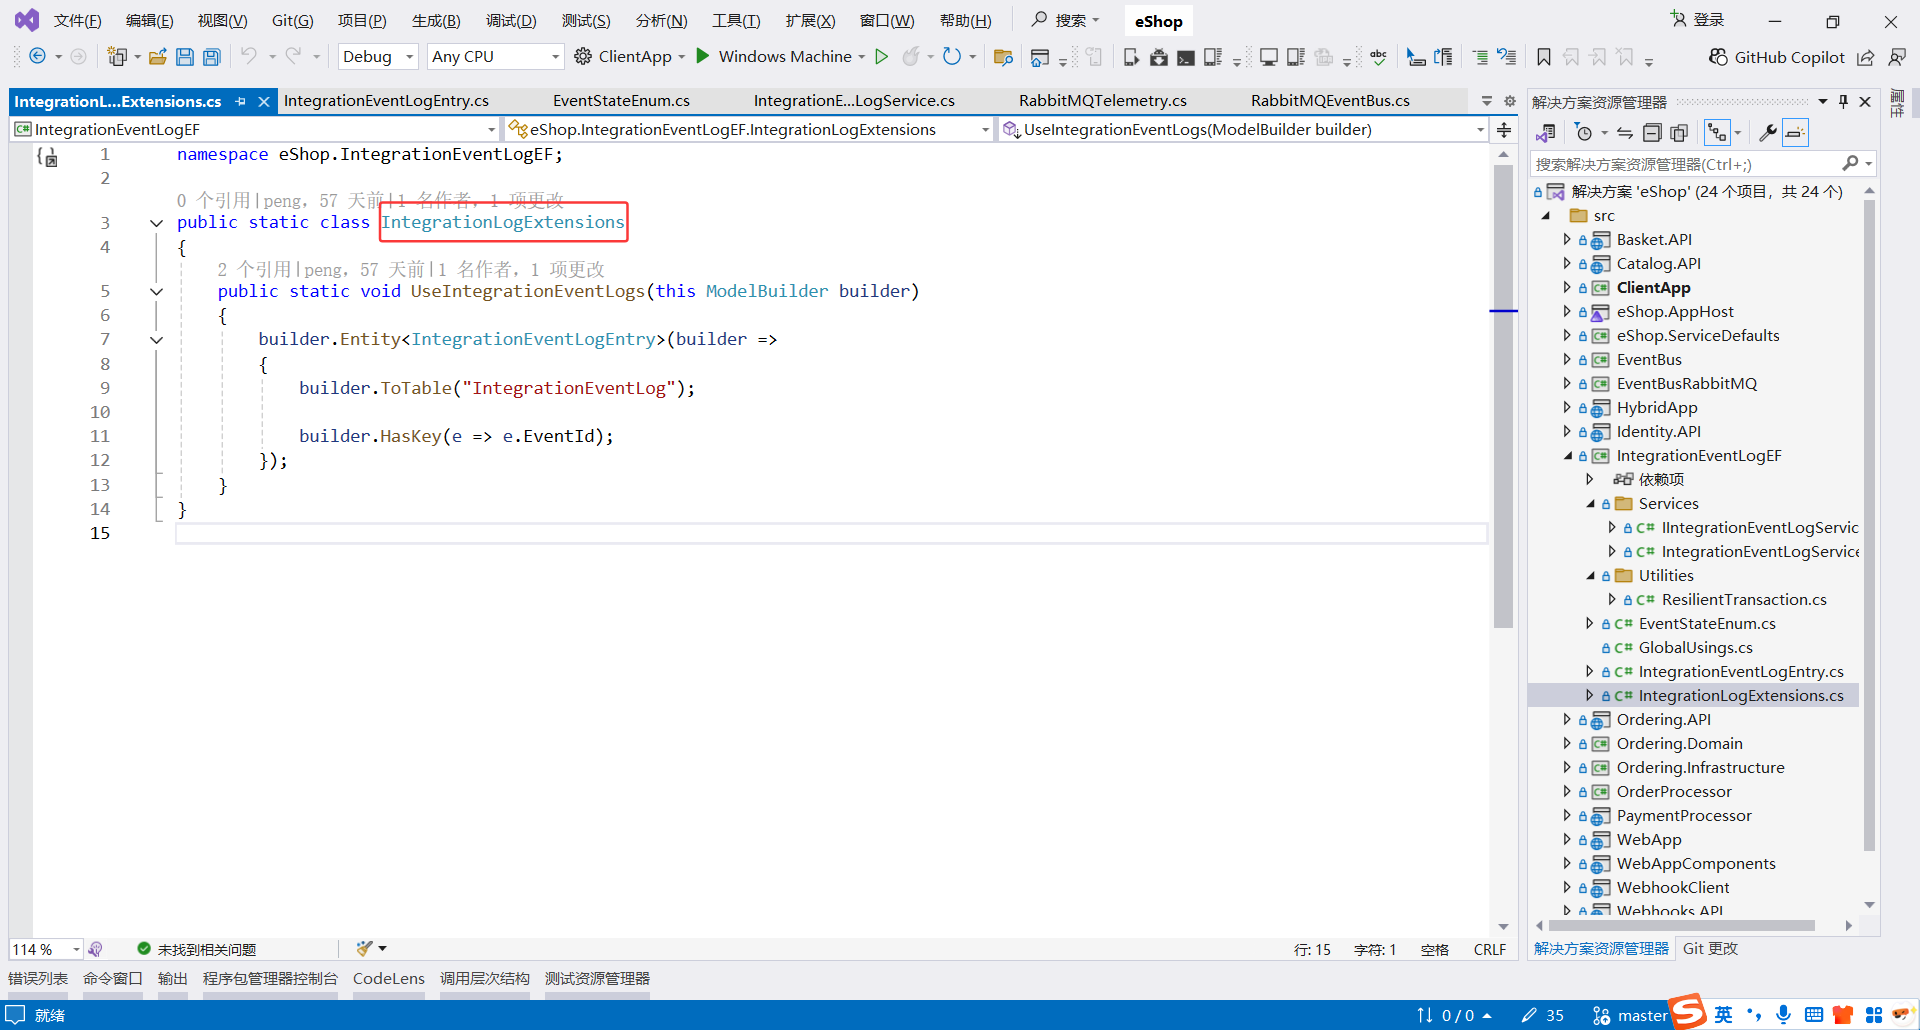Open Properties wrench icon in Solution Explorer

pos(1767,133)
